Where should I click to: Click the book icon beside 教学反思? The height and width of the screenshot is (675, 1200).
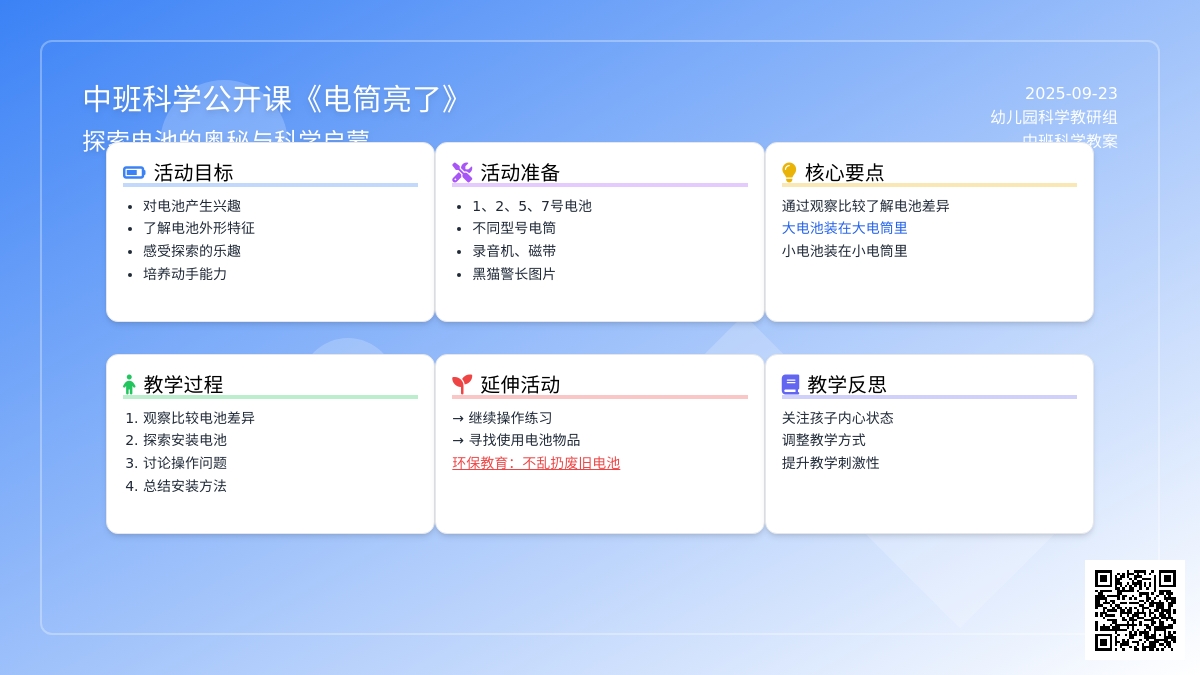tap(790, 385)
